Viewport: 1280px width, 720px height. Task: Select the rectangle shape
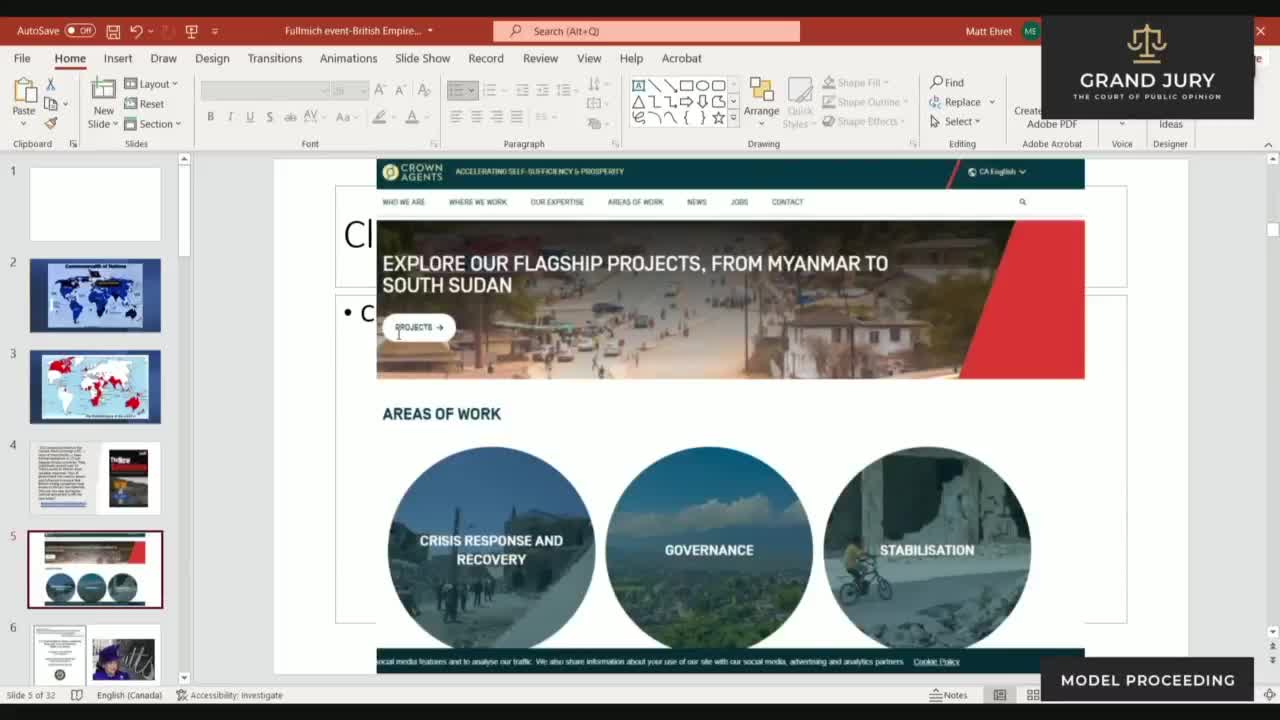(687, 86)
